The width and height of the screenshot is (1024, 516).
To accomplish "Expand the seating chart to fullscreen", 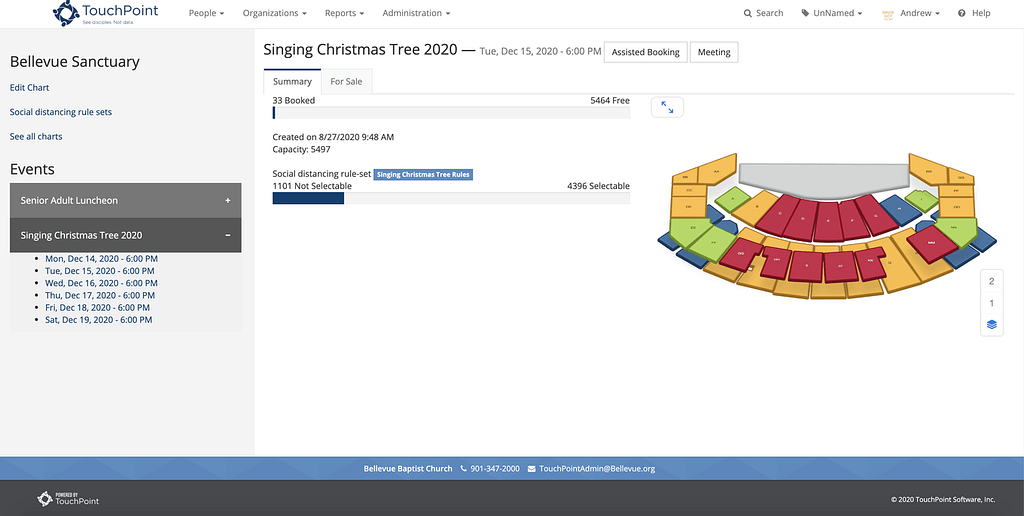I will point(667,107).
